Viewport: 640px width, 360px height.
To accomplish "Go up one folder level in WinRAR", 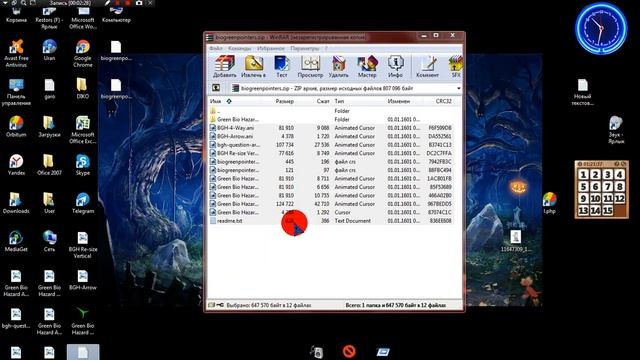I will coord(216,88).
